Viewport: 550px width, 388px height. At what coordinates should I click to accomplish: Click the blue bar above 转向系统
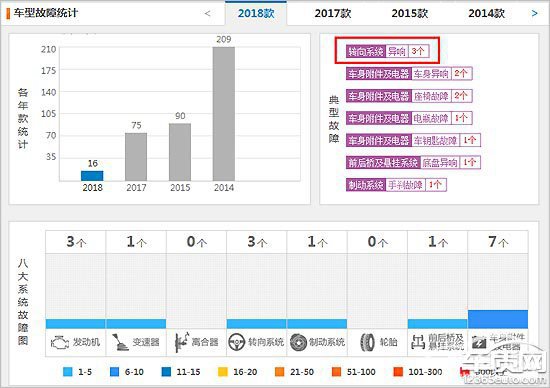pos(256,324)
